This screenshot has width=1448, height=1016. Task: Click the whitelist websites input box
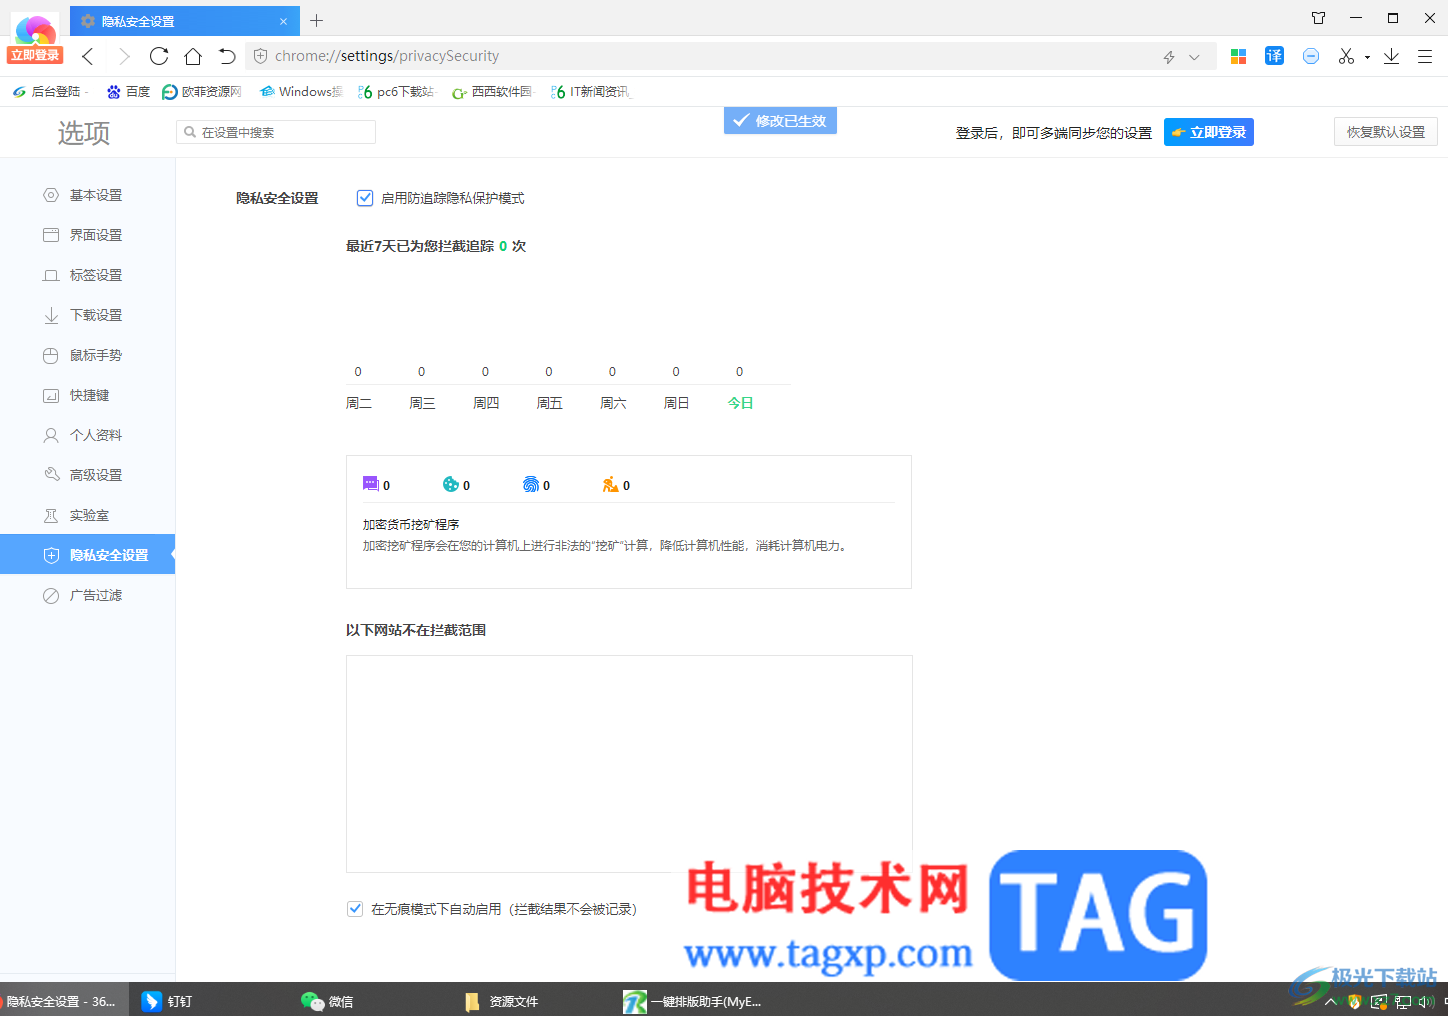pos(628,764)
